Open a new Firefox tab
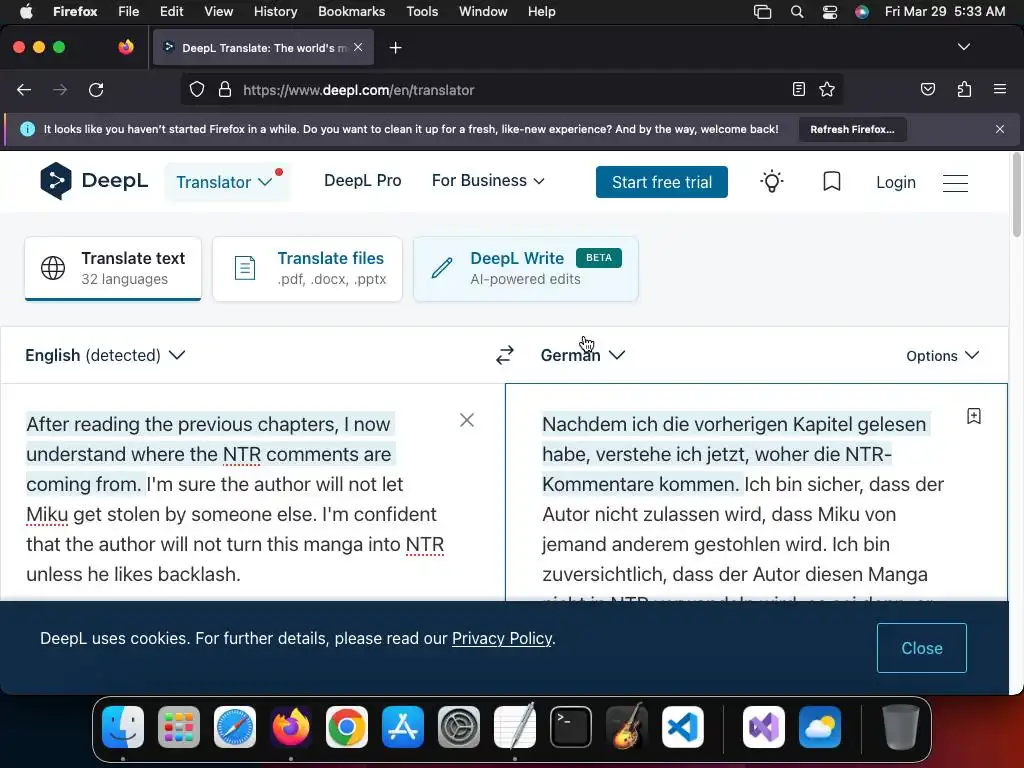 (x=395, y=48)
